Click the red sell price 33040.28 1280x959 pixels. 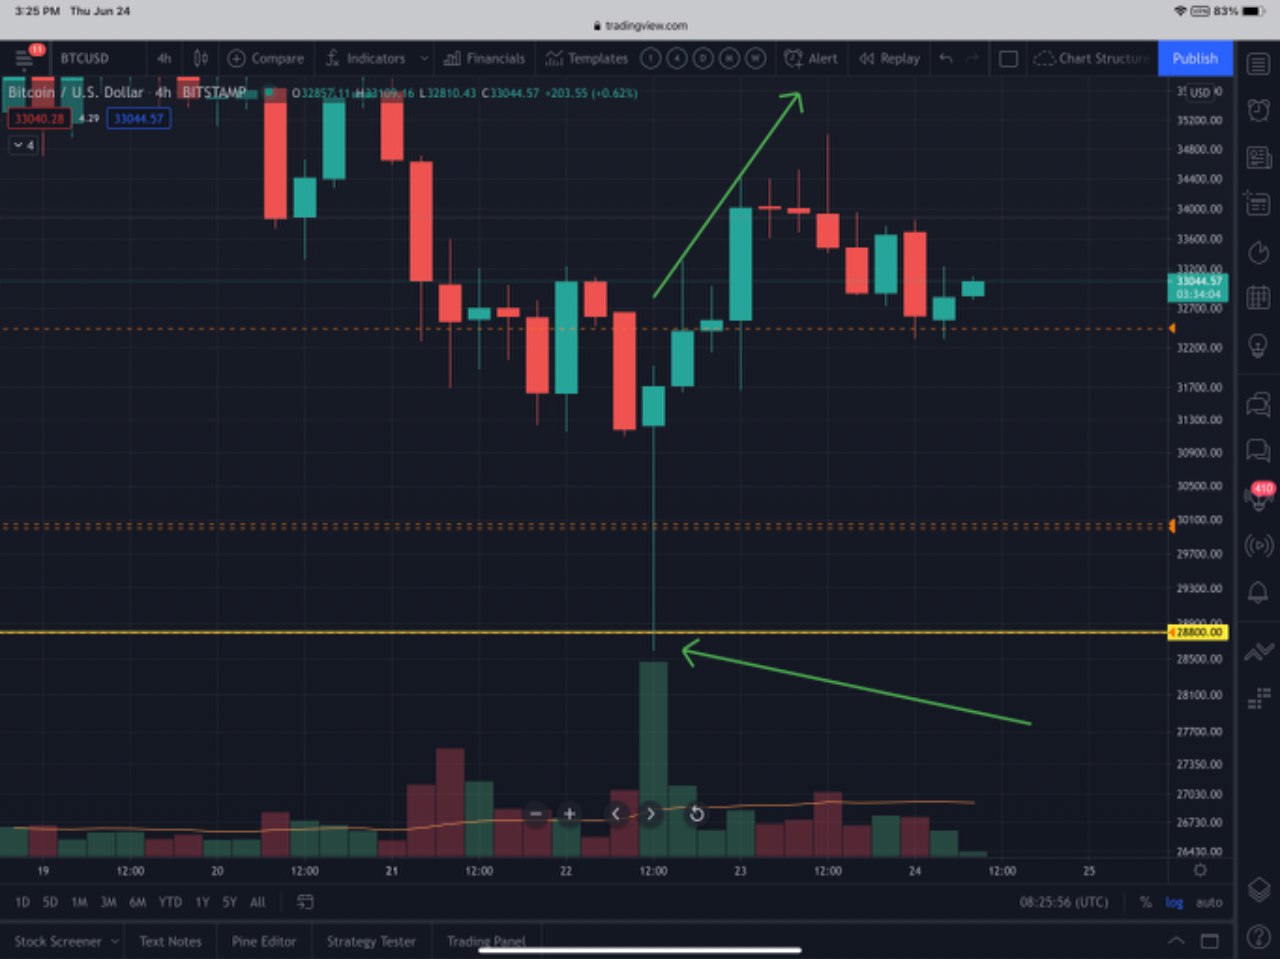(39, 118)
